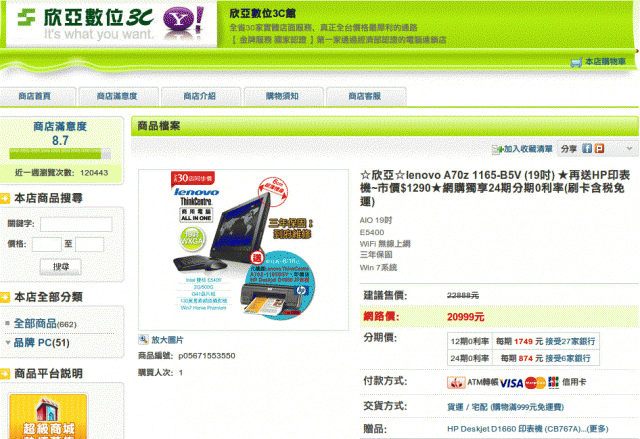Click the VISA payment logo
Image resolution: width=640 pixels, height=439 pixels.
pos(511,383)
